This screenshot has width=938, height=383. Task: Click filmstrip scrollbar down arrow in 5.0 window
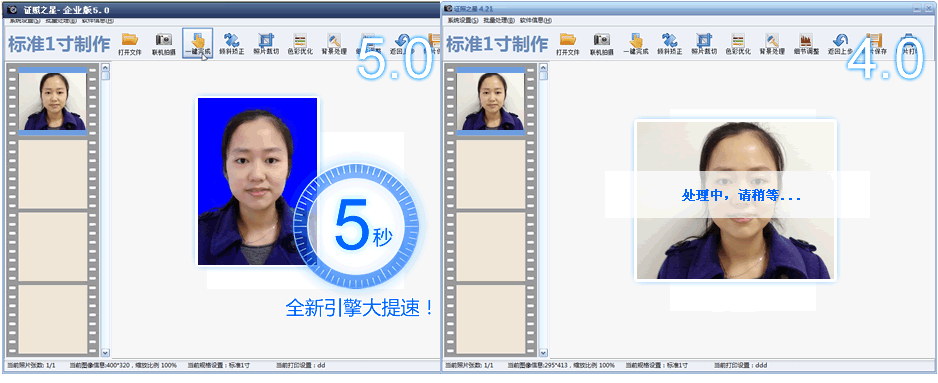(106, 353)
